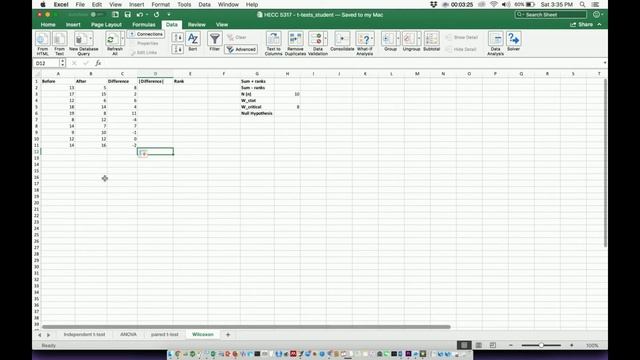Click the Save icon in title bar
The width and height of the screenshot is (640, 360).
pyautogui.click(x=127, y=15)
